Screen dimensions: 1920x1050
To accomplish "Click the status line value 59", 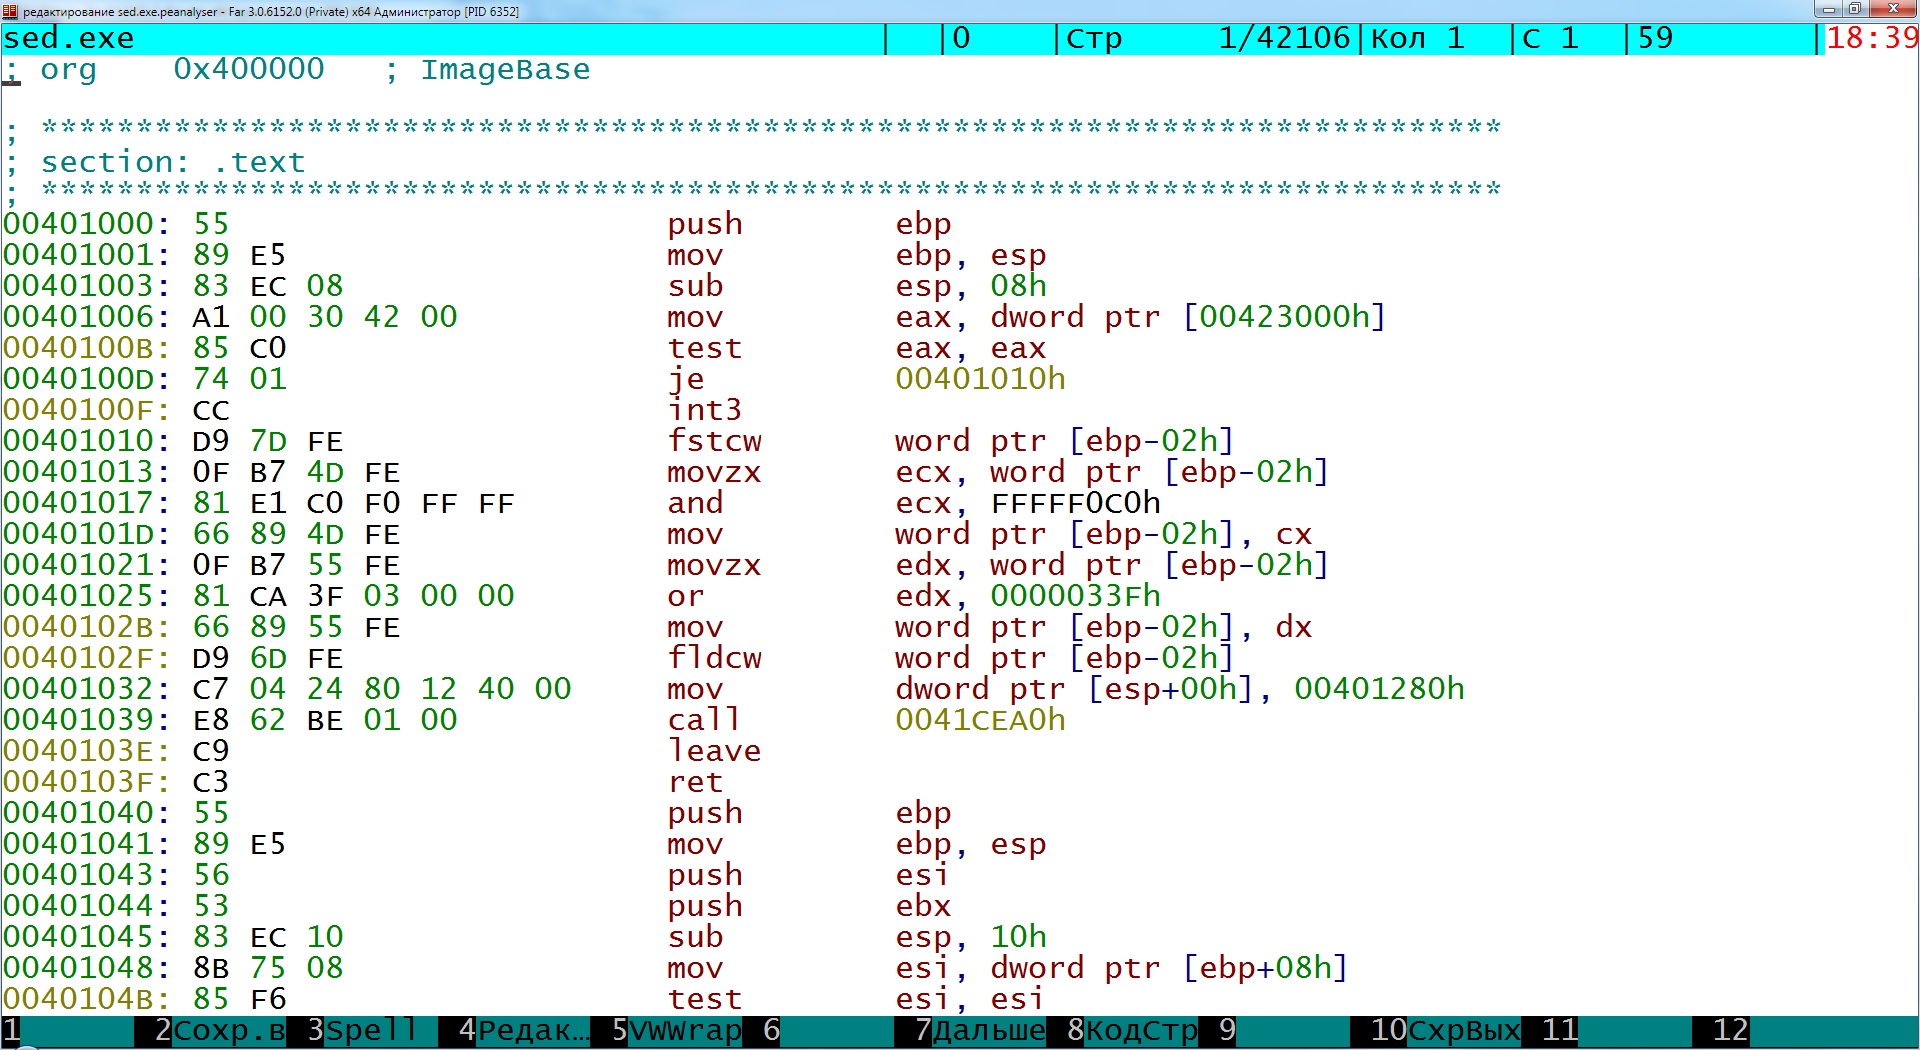I will click(x=1655, y=38).
